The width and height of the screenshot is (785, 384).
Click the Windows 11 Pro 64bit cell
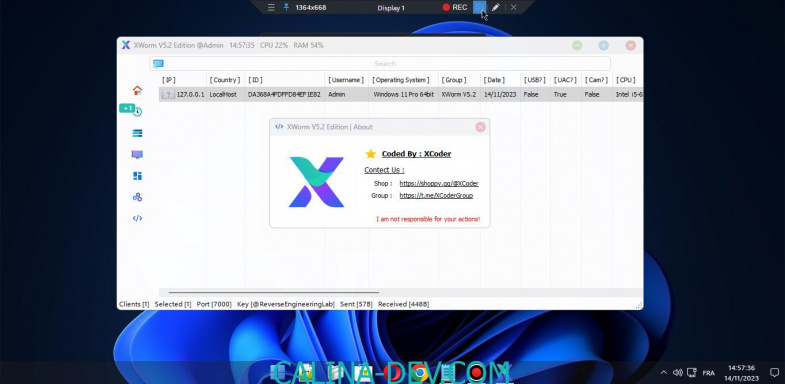click(403, 94)
